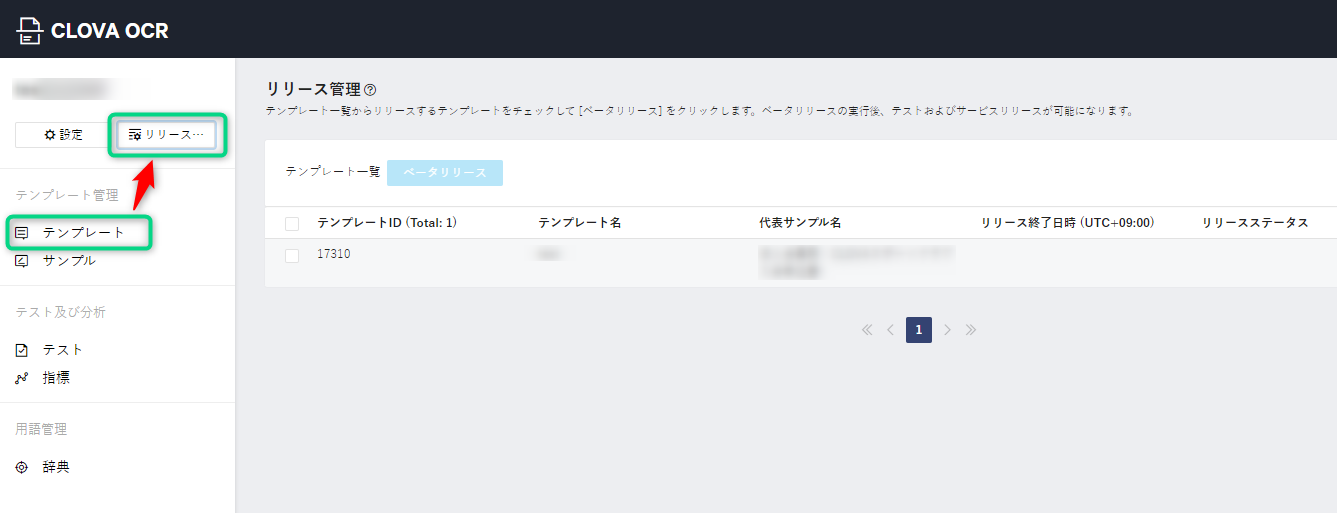Toggle the select-all checkbox in table header
Screen dimensions: 1337x513
click(x=292, y=223)
